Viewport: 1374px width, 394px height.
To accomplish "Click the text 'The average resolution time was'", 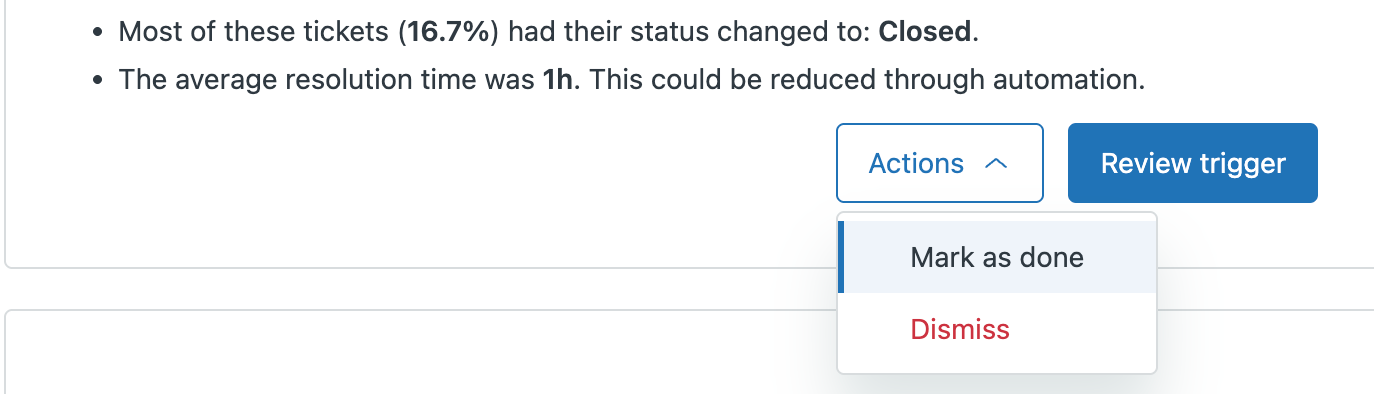I will pos(327,80).
